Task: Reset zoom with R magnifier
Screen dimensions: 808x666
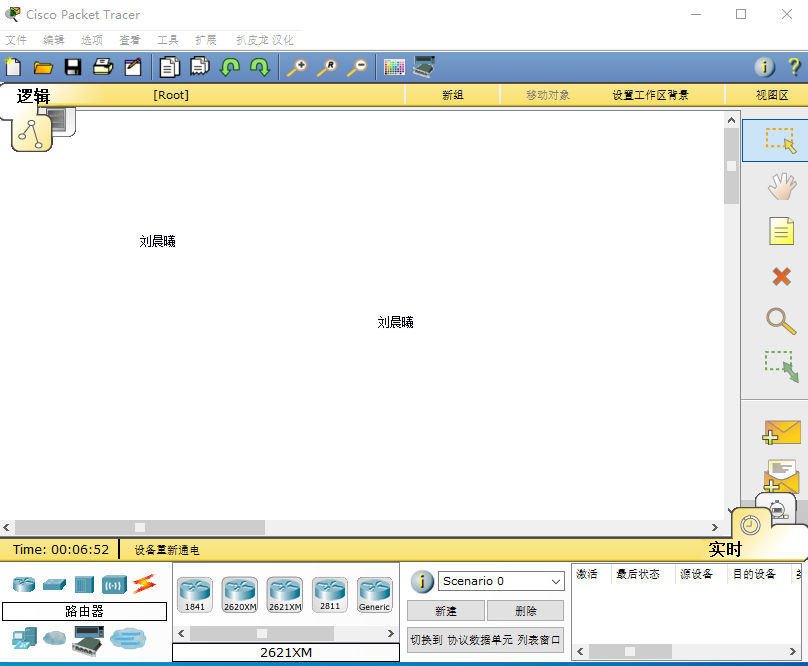Action: pos(327,67)
